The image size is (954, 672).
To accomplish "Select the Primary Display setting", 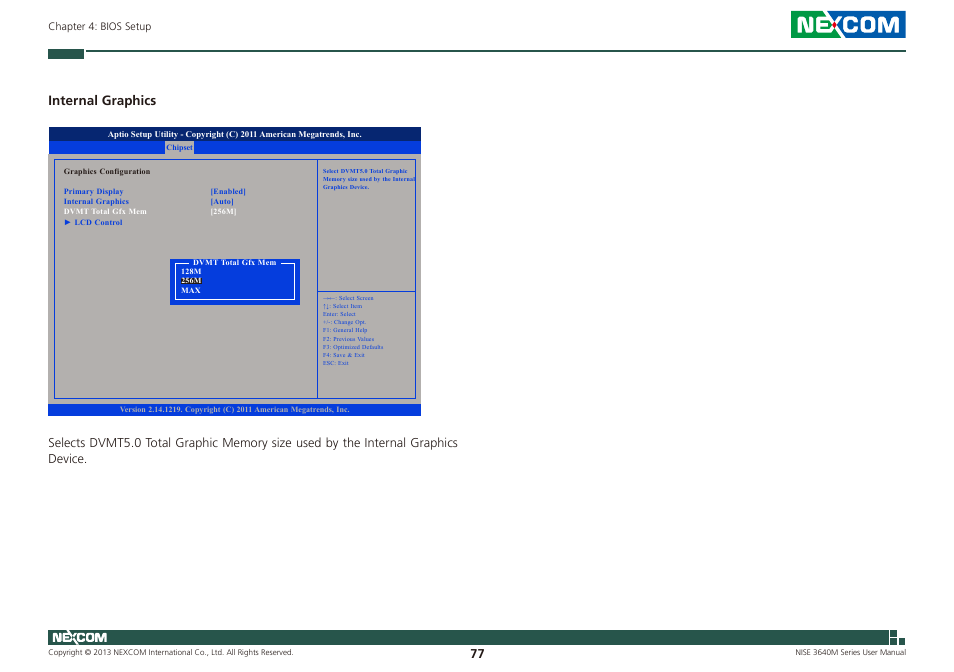I will tap(94, 192).
